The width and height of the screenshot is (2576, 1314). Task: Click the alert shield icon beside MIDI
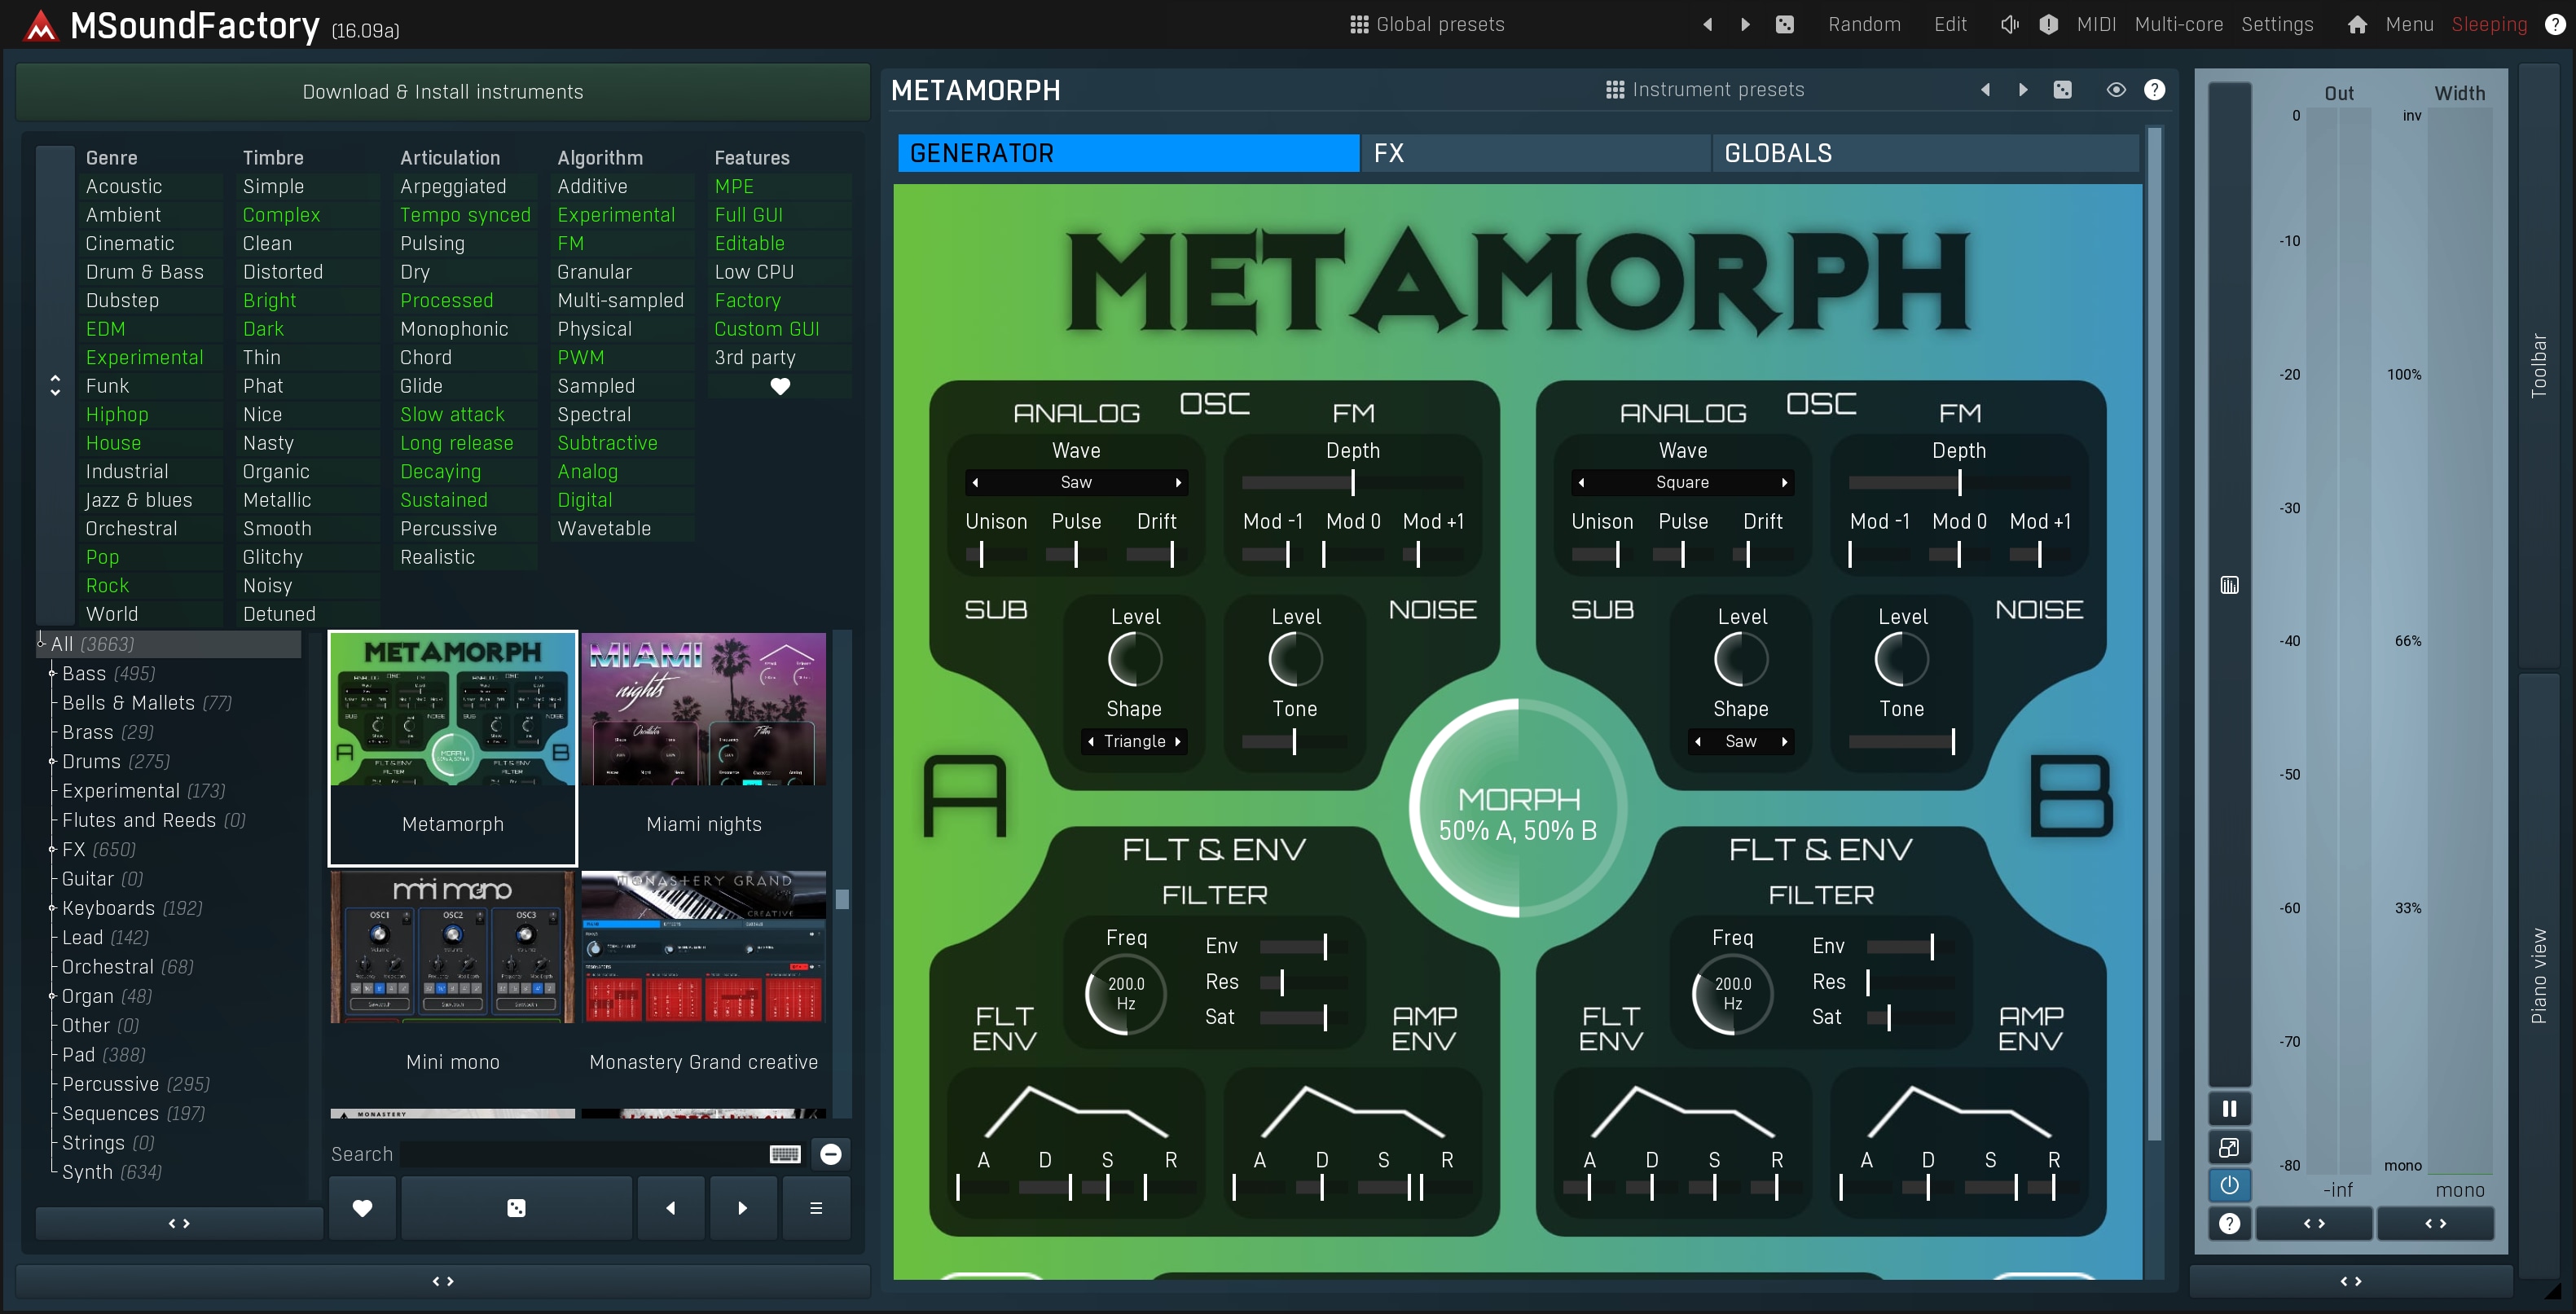click(2049, 24)
